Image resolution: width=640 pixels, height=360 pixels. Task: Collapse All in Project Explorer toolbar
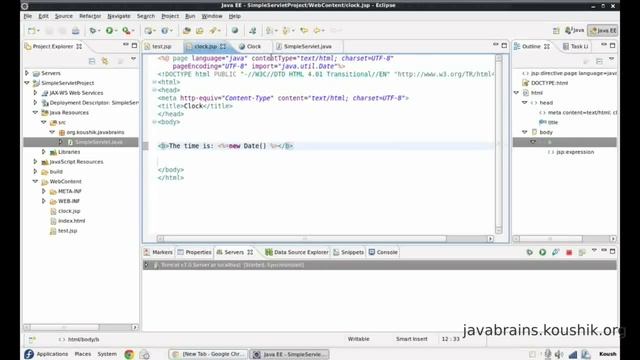pos(92,61)
